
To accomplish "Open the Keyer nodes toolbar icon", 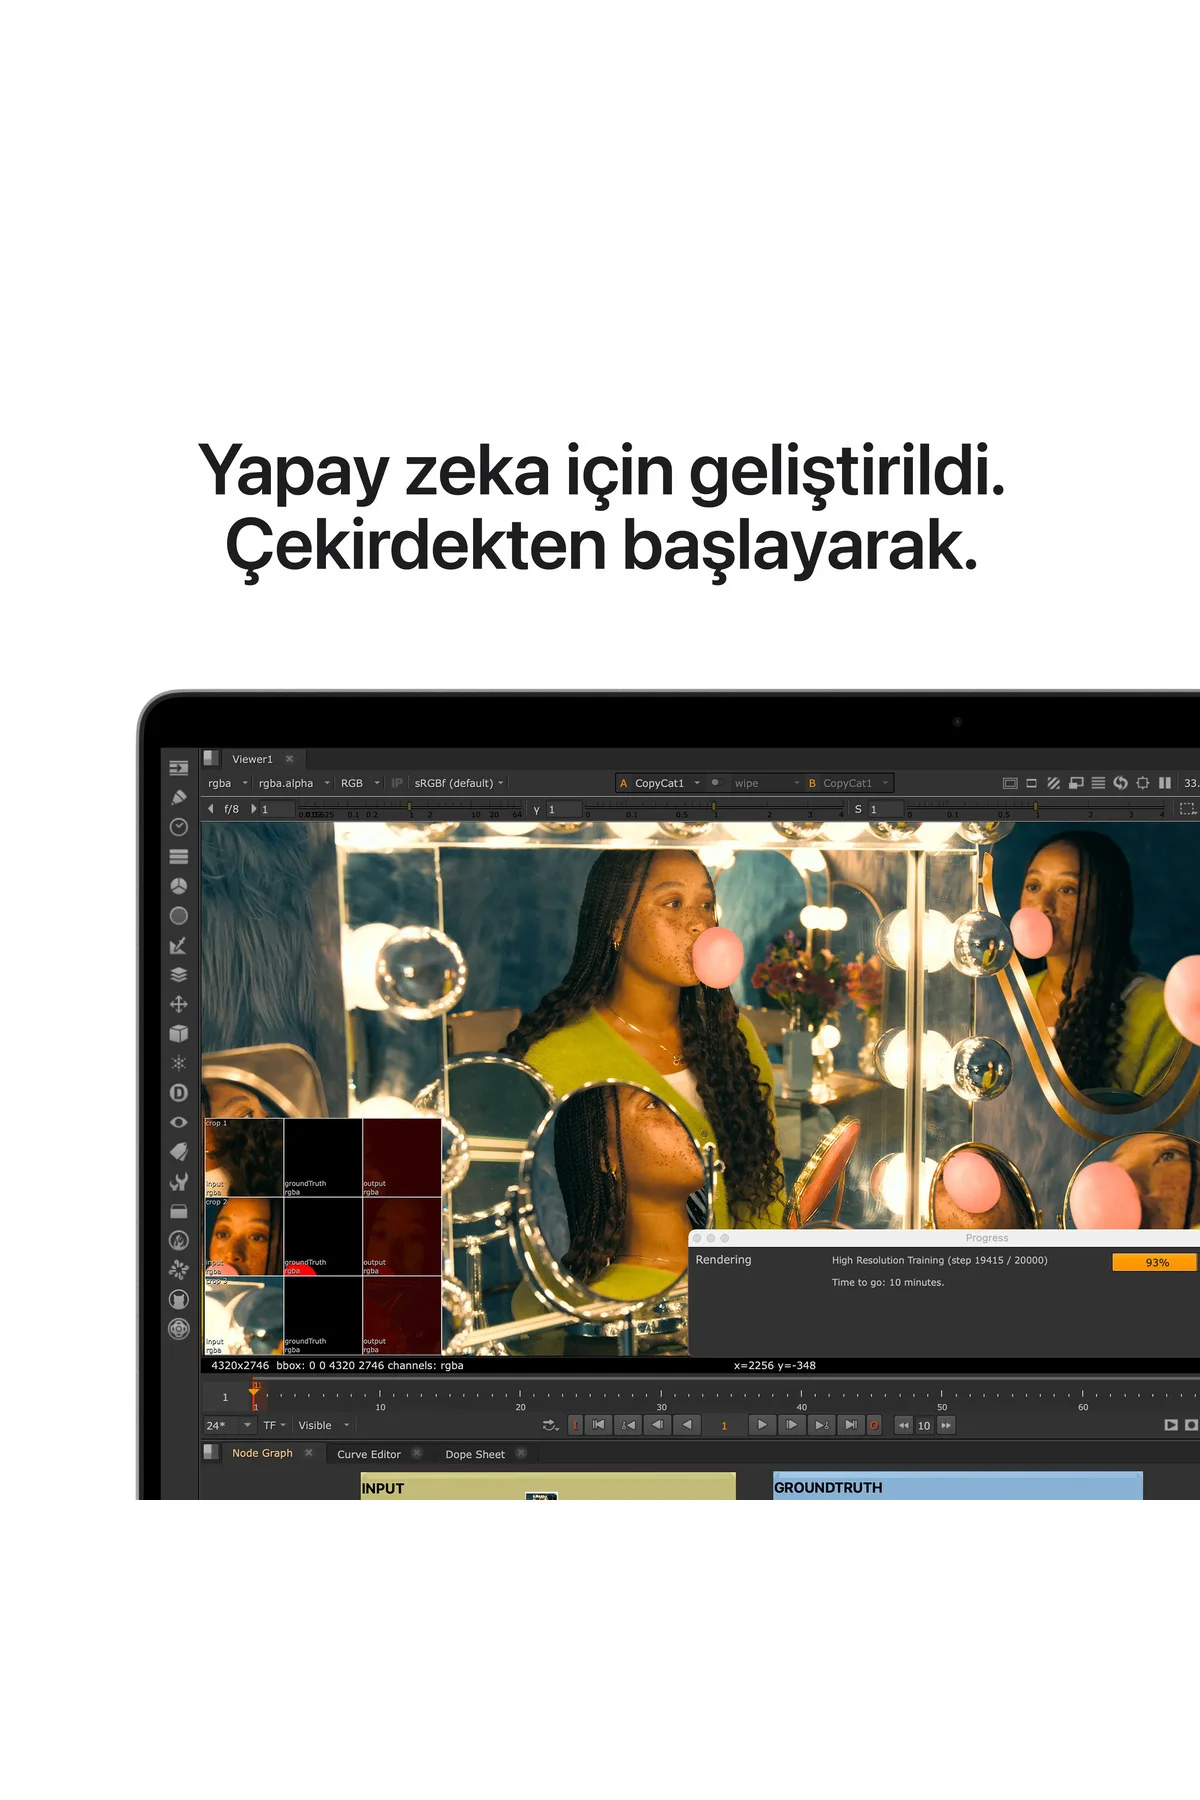I will coord(179,945).
